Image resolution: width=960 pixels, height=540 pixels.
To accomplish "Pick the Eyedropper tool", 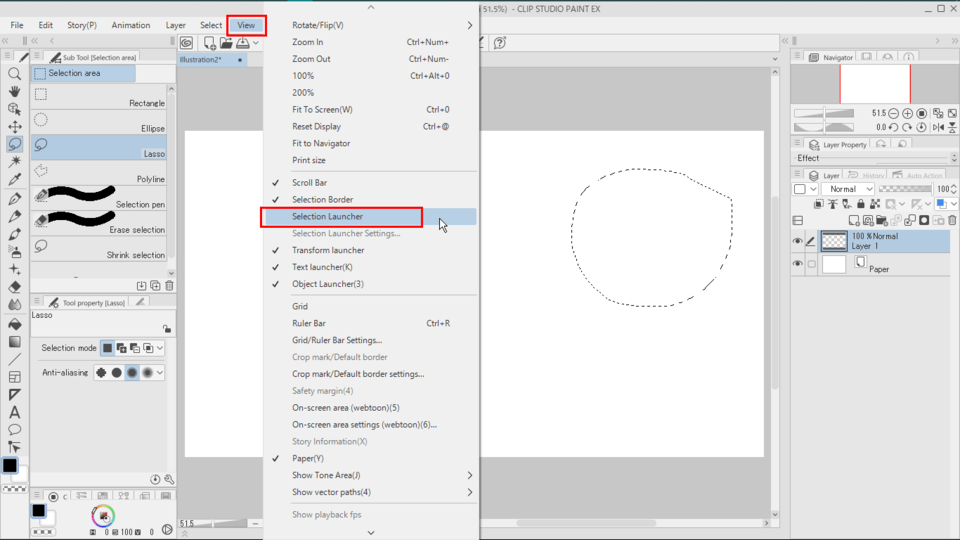I will (15, 180).
